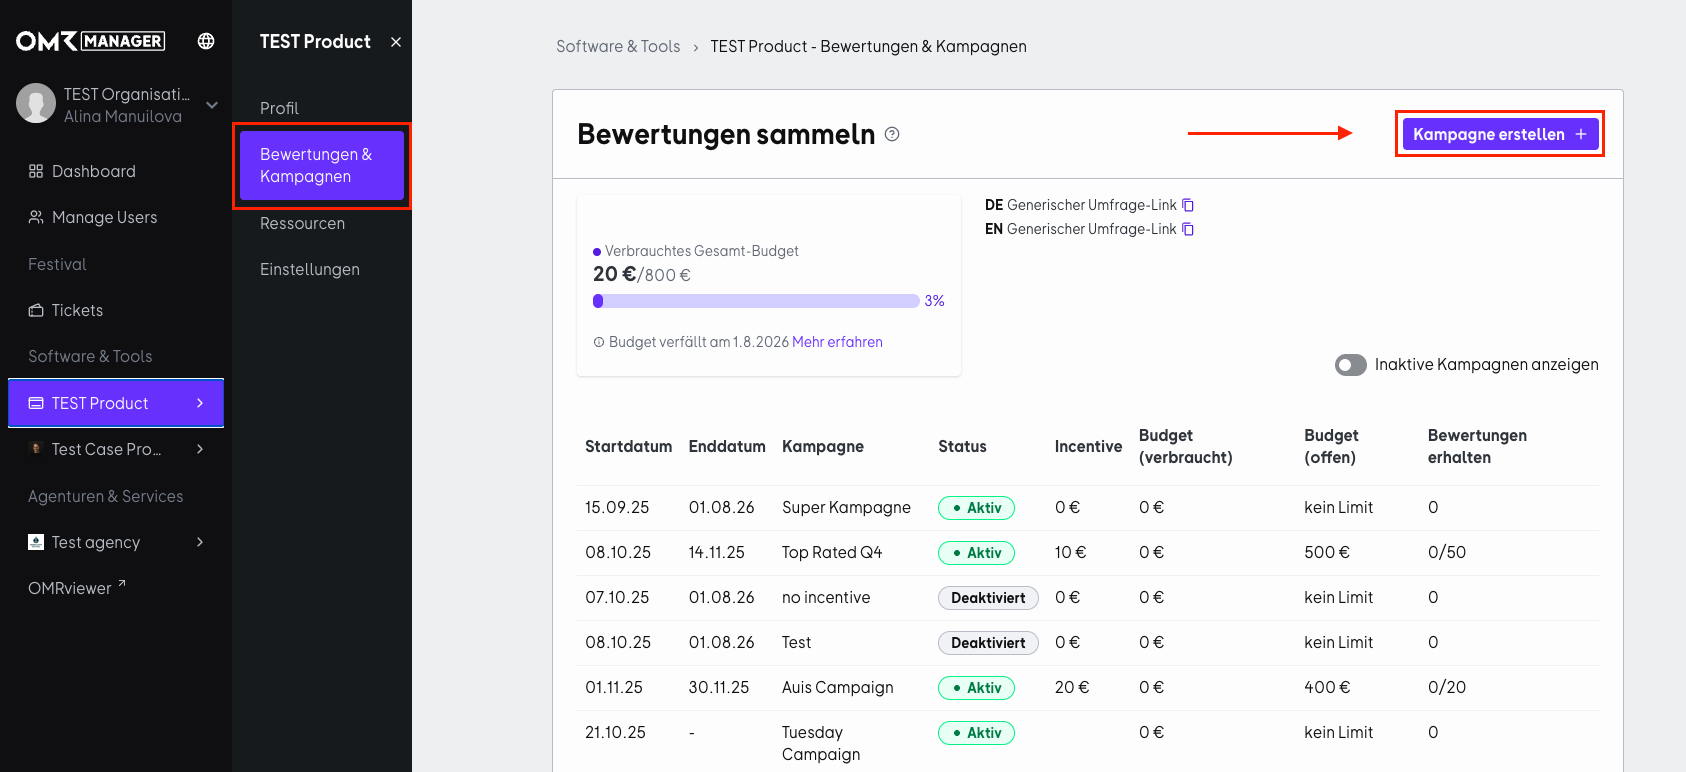Click Kampagne erstellen button
This screenshot has width=1686, height=772.
point(1500,134)
